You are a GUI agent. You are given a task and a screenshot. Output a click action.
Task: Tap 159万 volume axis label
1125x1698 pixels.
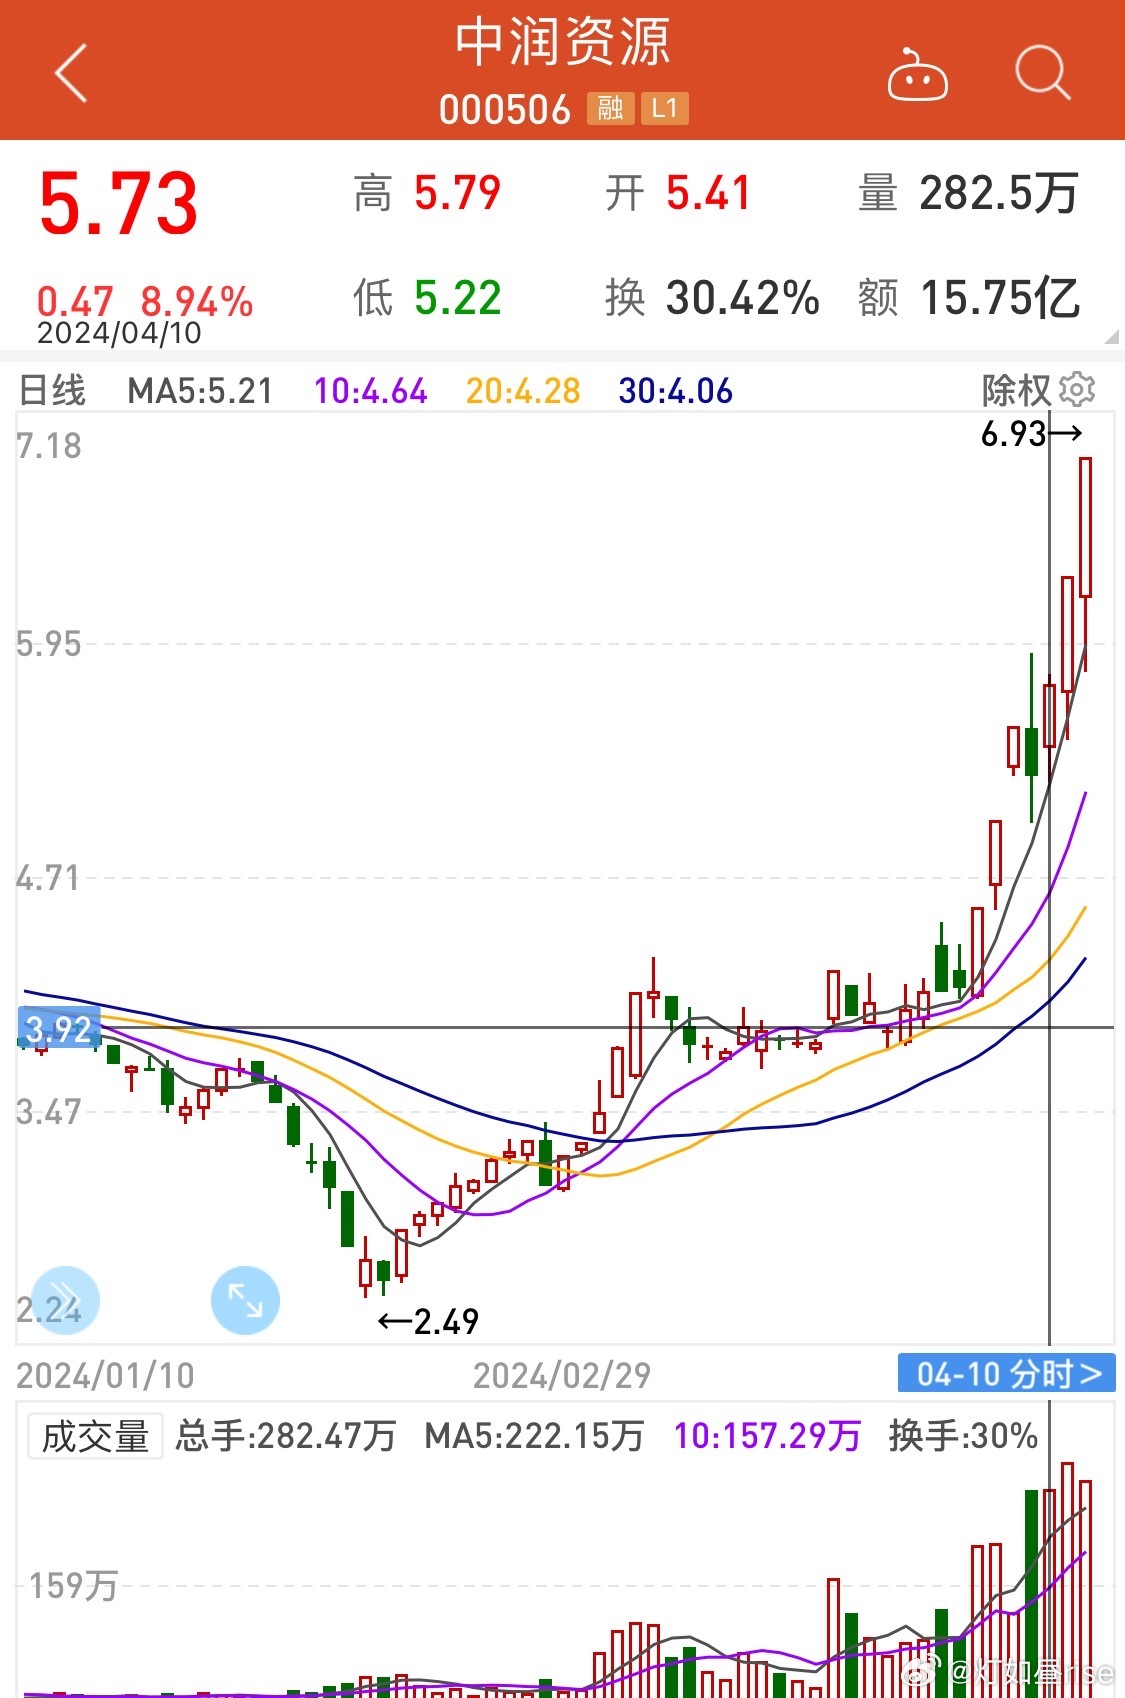[x=73, y=1586]
